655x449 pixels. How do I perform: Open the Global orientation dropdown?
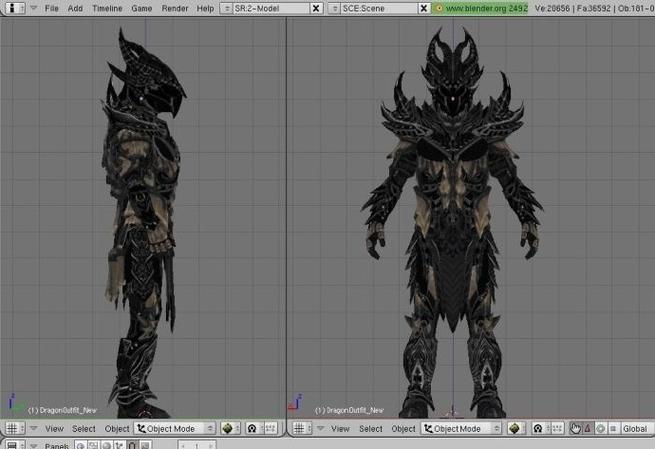click(637, 429)
